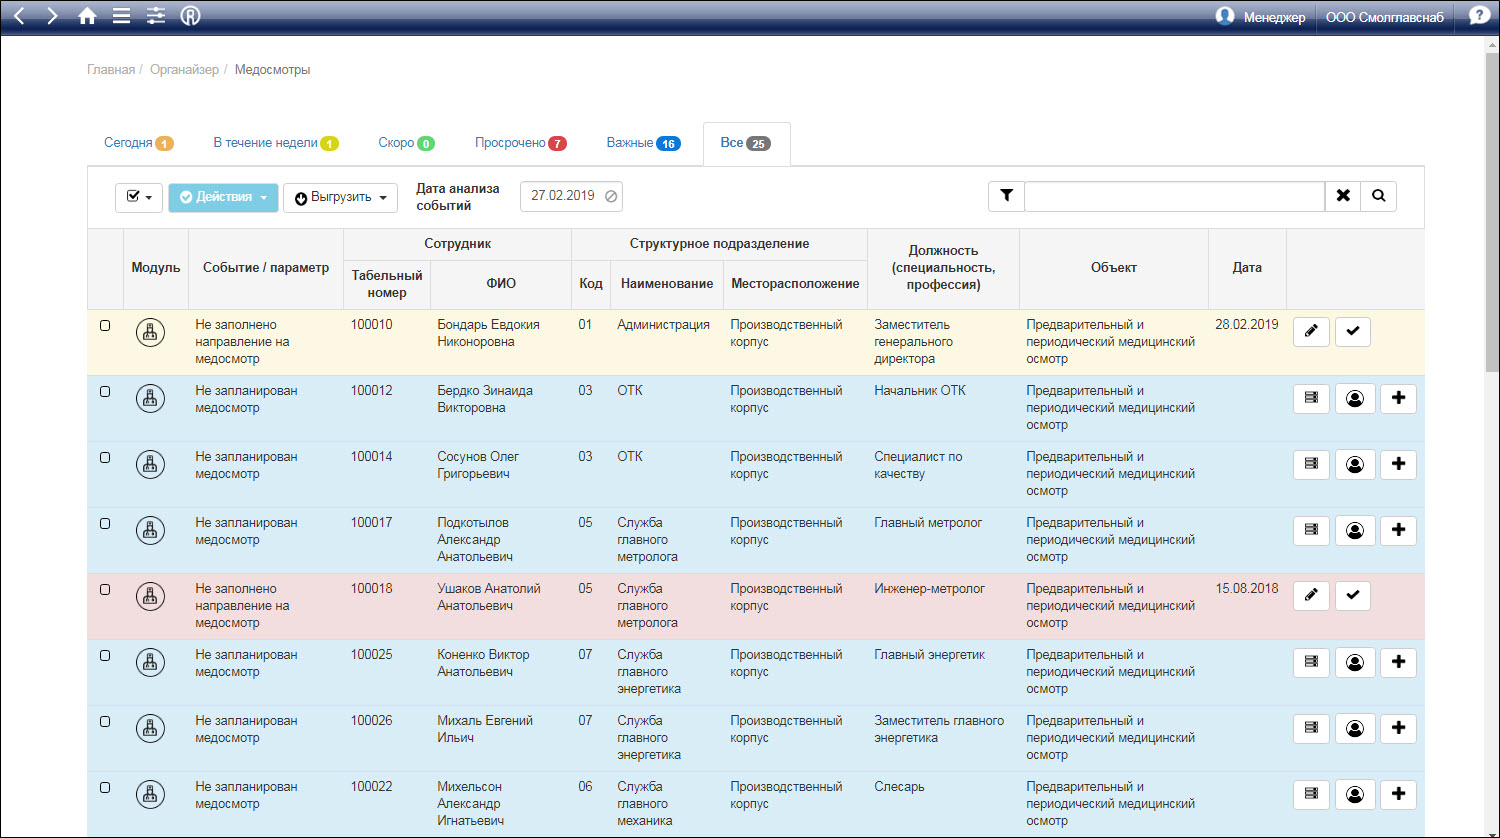The width and height of the screenshot is (1500, 838).
Task: Edit the Бондарь Евдокия row with pencil
Action: click(x=1311, y=331)
